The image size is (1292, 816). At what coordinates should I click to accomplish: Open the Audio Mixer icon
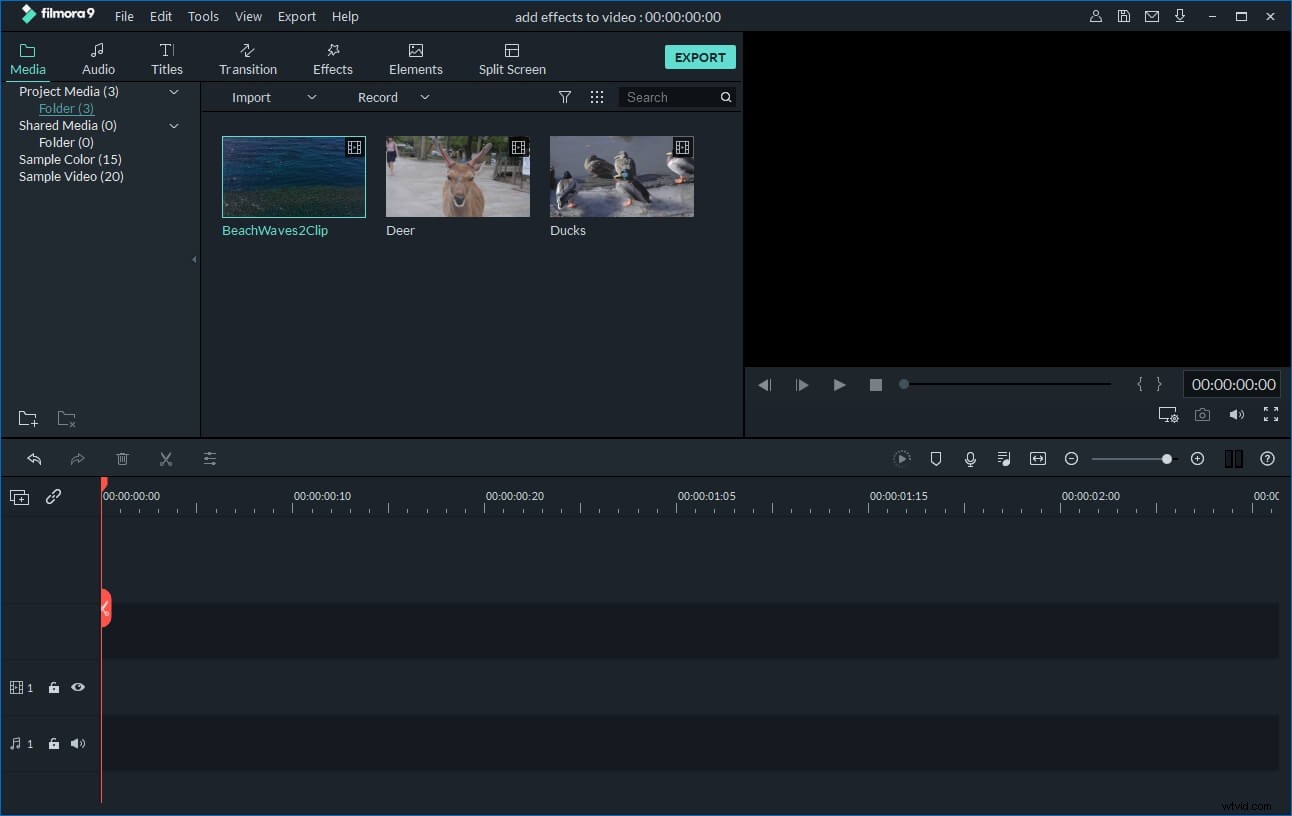(1003, 458)
